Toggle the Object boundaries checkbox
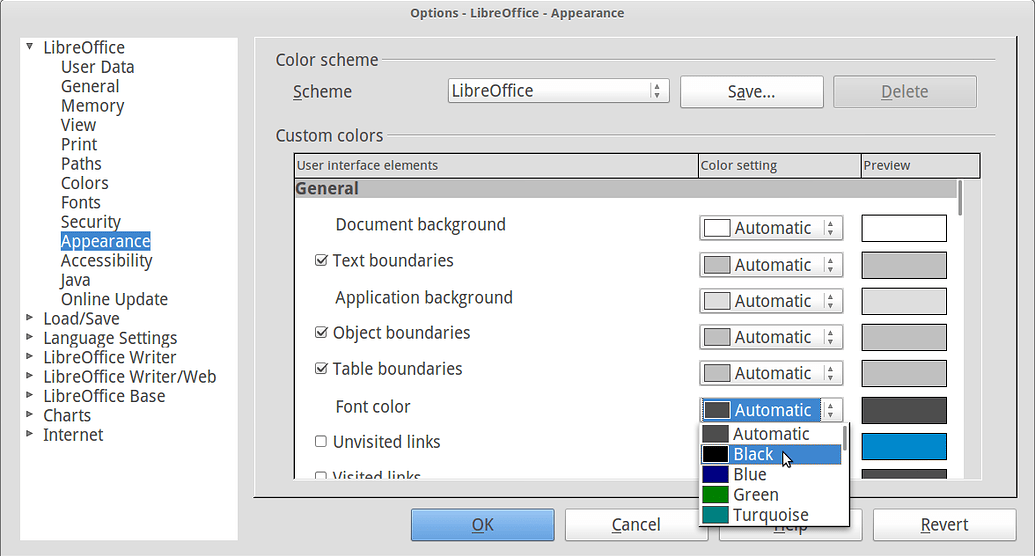Viewport: 1035px width, 556px height. (x=321, y=333)
